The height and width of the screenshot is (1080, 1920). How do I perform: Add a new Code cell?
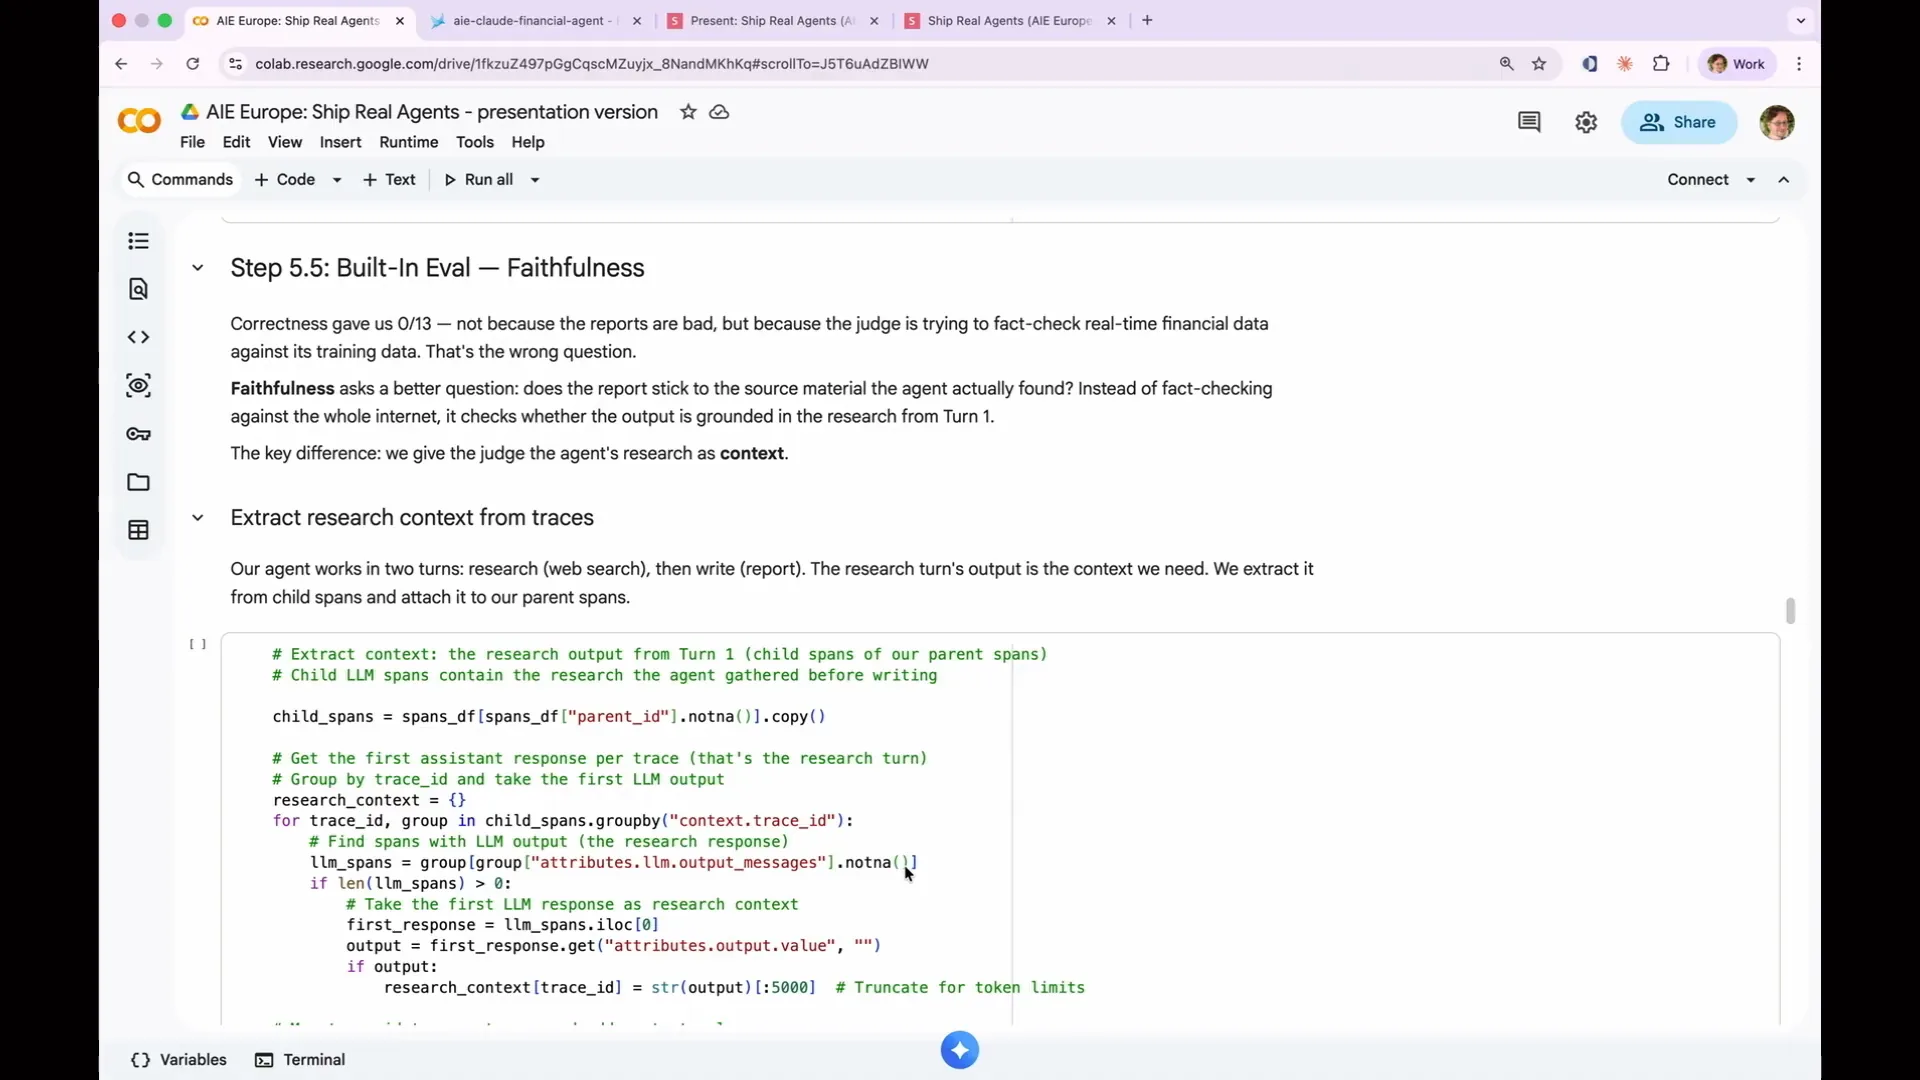[x=285, y=180]
